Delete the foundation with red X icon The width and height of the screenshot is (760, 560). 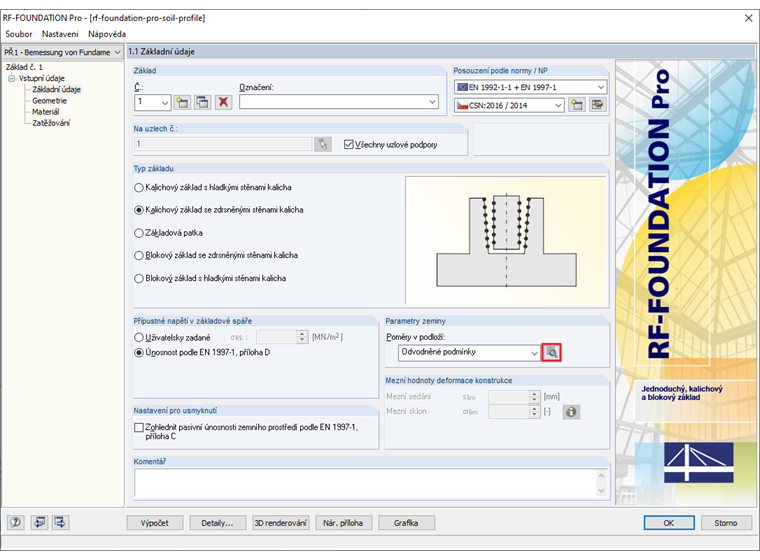[x=223, y=102]
